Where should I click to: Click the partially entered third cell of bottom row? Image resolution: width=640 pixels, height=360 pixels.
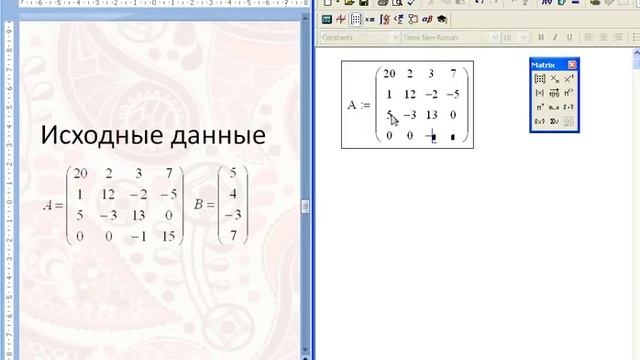[431, 136]
